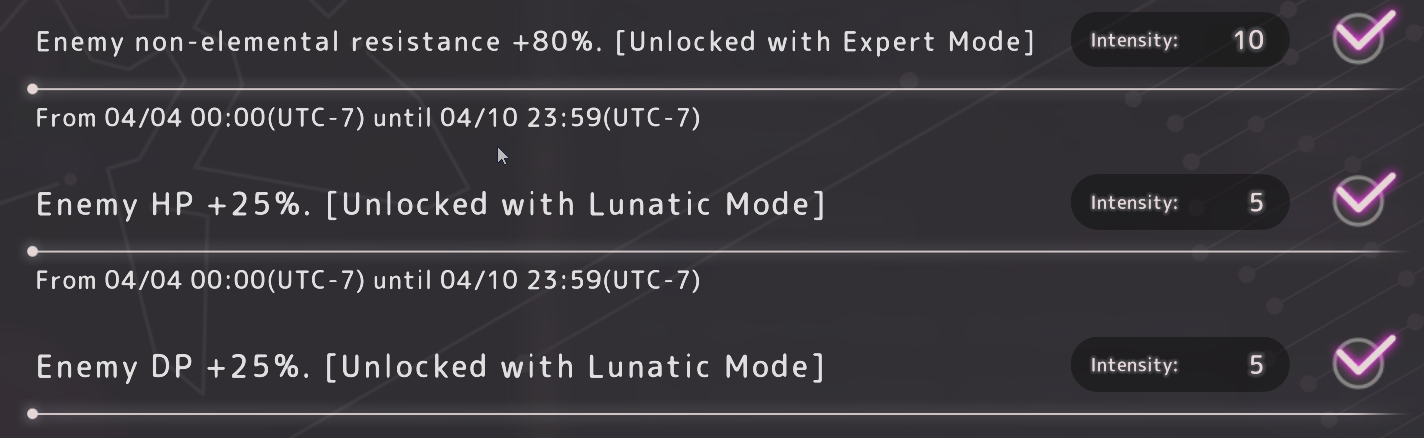
Task: Click the Intensity 5 pill beside Enemy HP
Action: (x=1179, y=202)
